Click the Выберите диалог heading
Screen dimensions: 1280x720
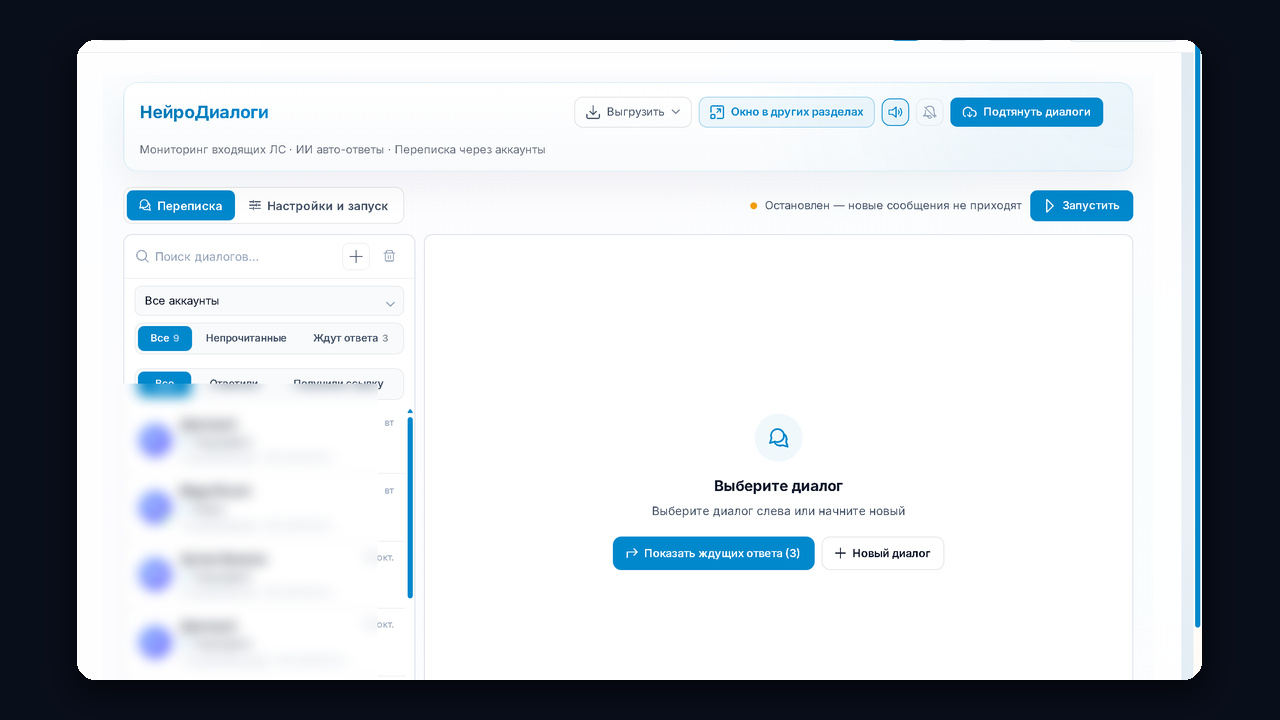[x=778, y=486]
